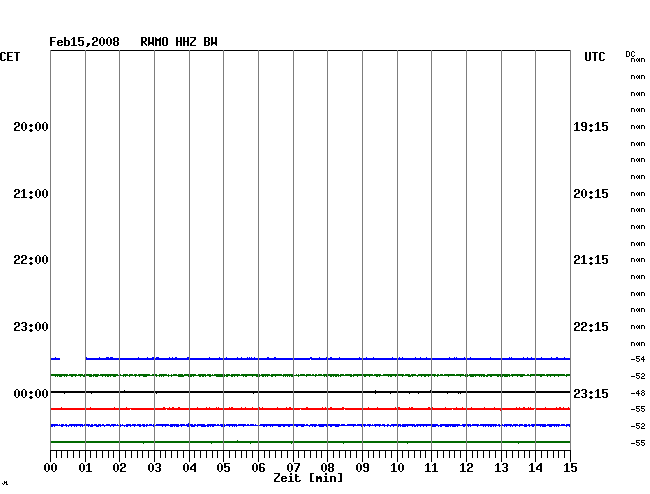Click minute tick label "11"

(x=432, y=468)
